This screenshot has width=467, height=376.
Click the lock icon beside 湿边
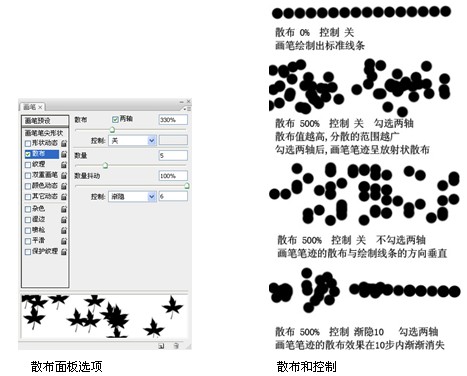[x=64, y=220]
